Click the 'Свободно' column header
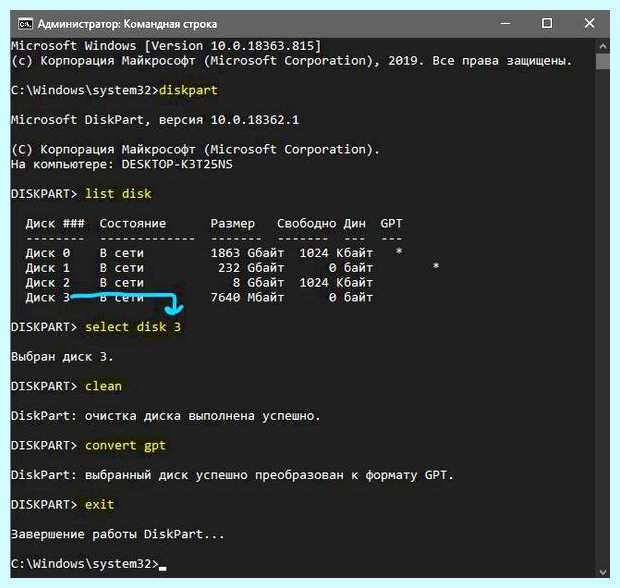The width and height of the screenshot is (620, 588). (306, 224)
